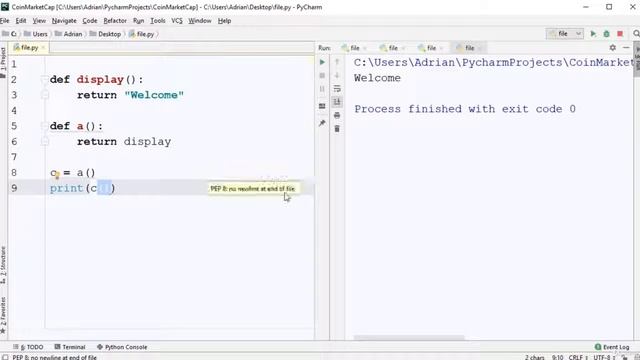Click the 'C:' breadcrumb in navigation bar

coord(10,34)
